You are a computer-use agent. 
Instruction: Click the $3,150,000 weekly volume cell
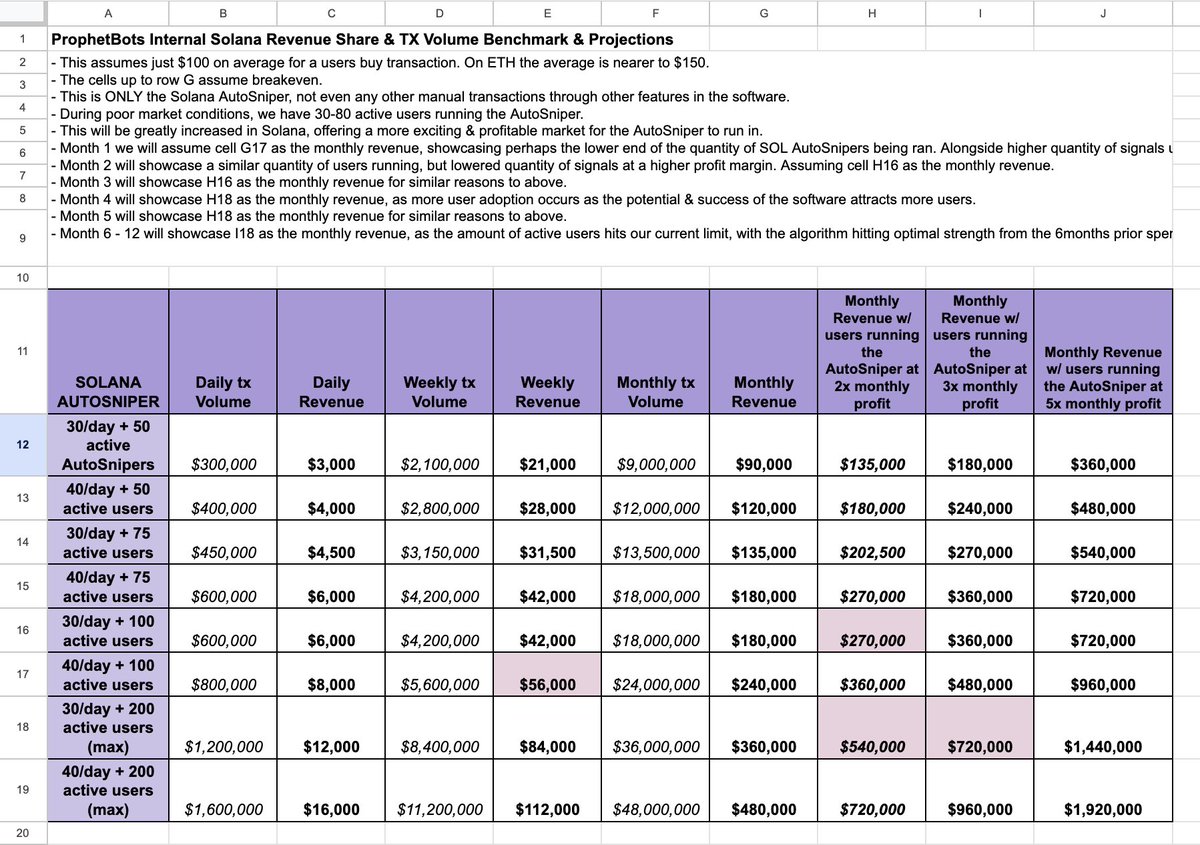point(439,543)
